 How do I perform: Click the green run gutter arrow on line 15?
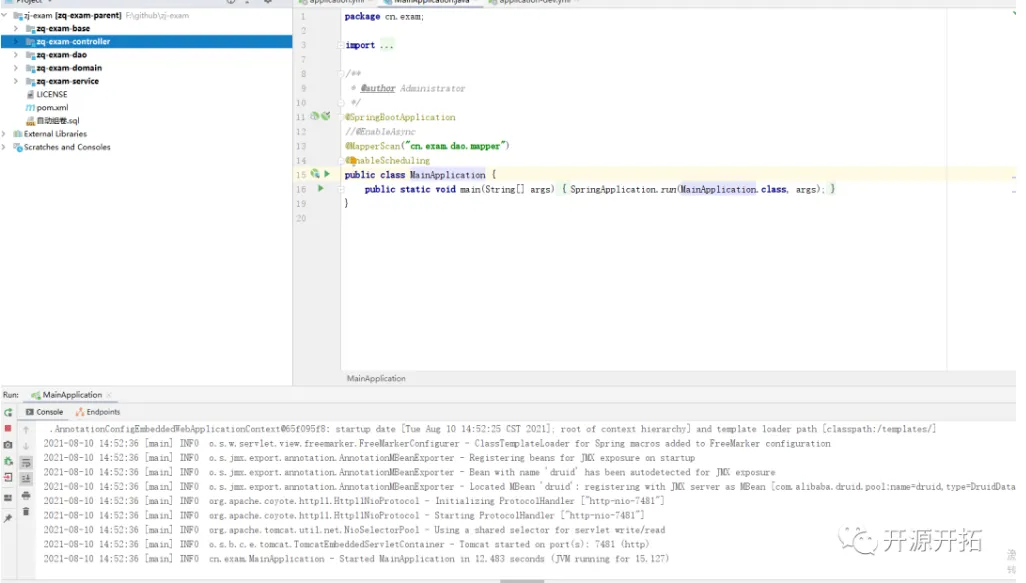click(x=327, y=174)
